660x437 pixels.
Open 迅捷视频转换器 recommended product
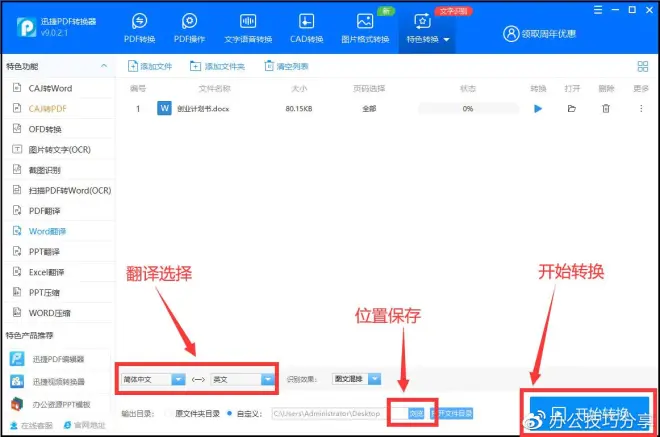click(47, 381)
